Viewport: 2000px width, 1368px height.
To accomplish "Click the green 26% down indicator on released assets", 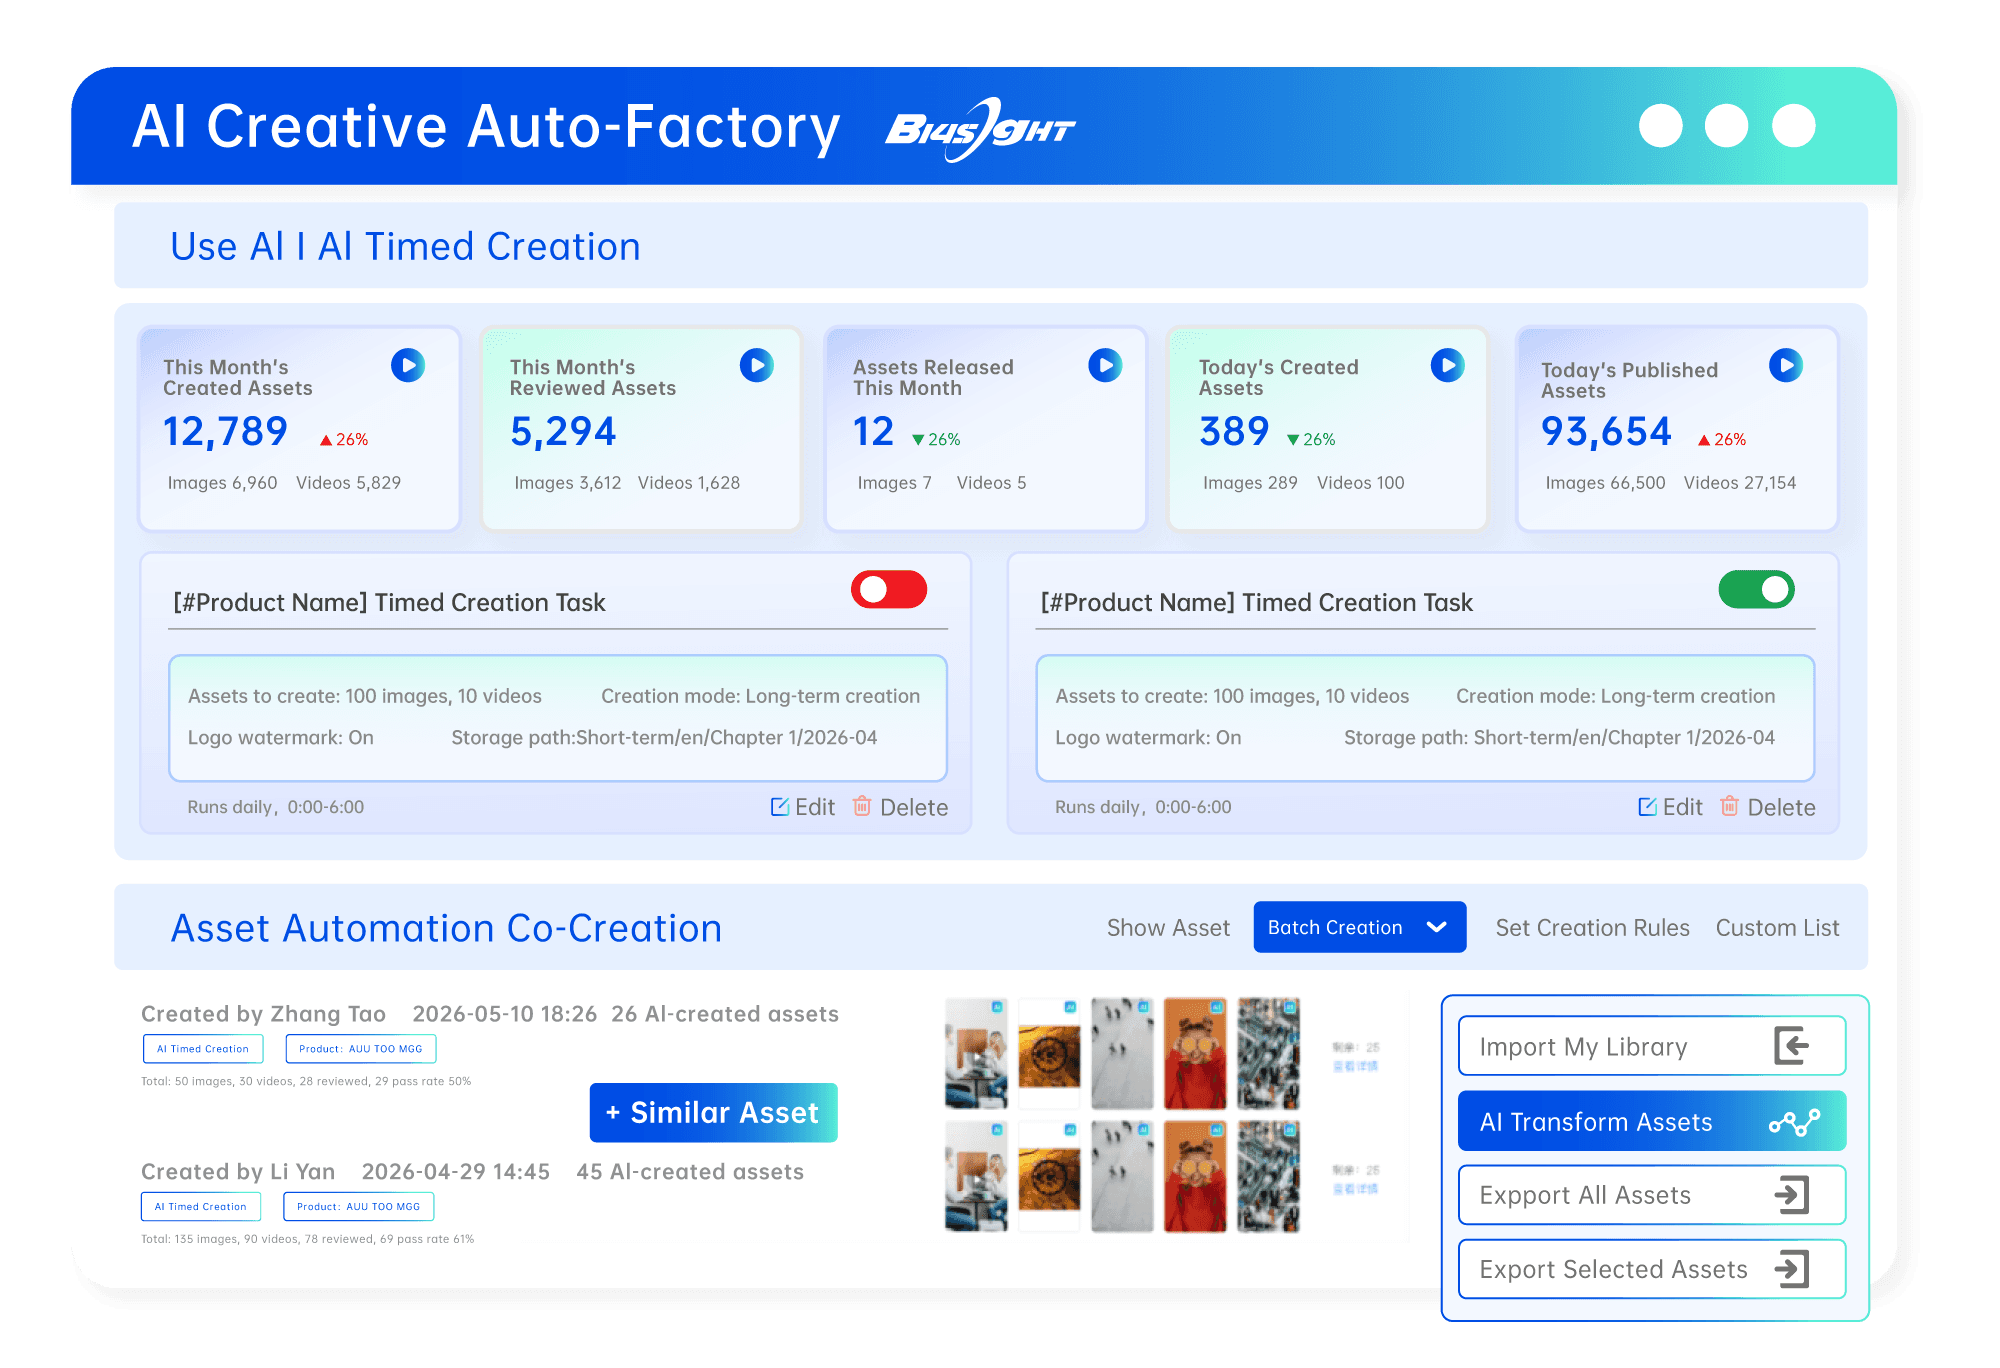I will pyautogui.click(x=936, y=440).
